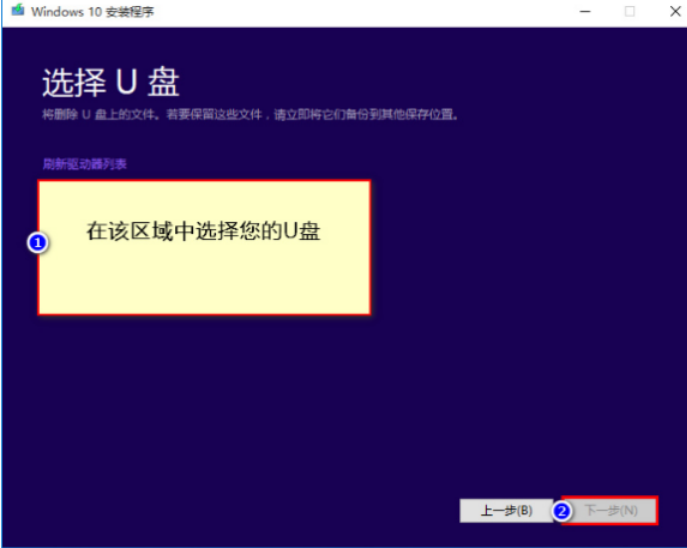This screenshot has height=548, width=687.
Task: Click the blue number 1 annotation badge
Action: pyautogui.click(x=37, y=243)
